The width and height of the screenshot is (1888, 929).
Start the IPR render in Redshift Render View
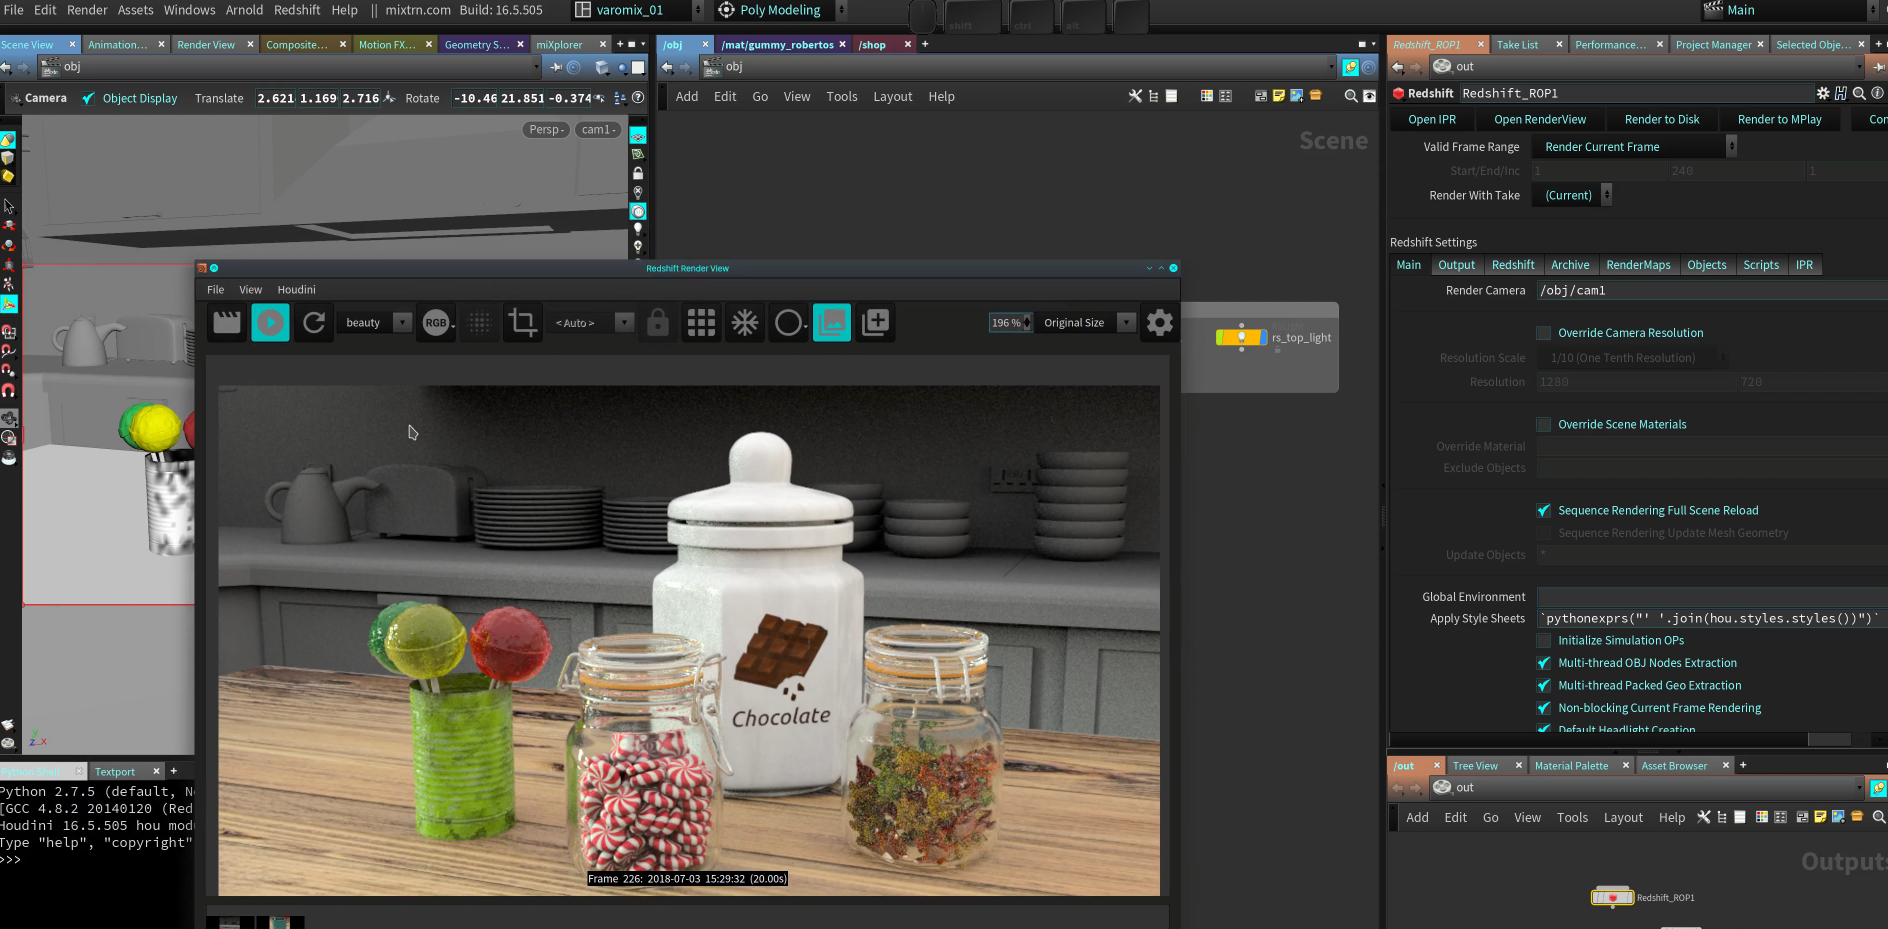(x=270, y=322)
